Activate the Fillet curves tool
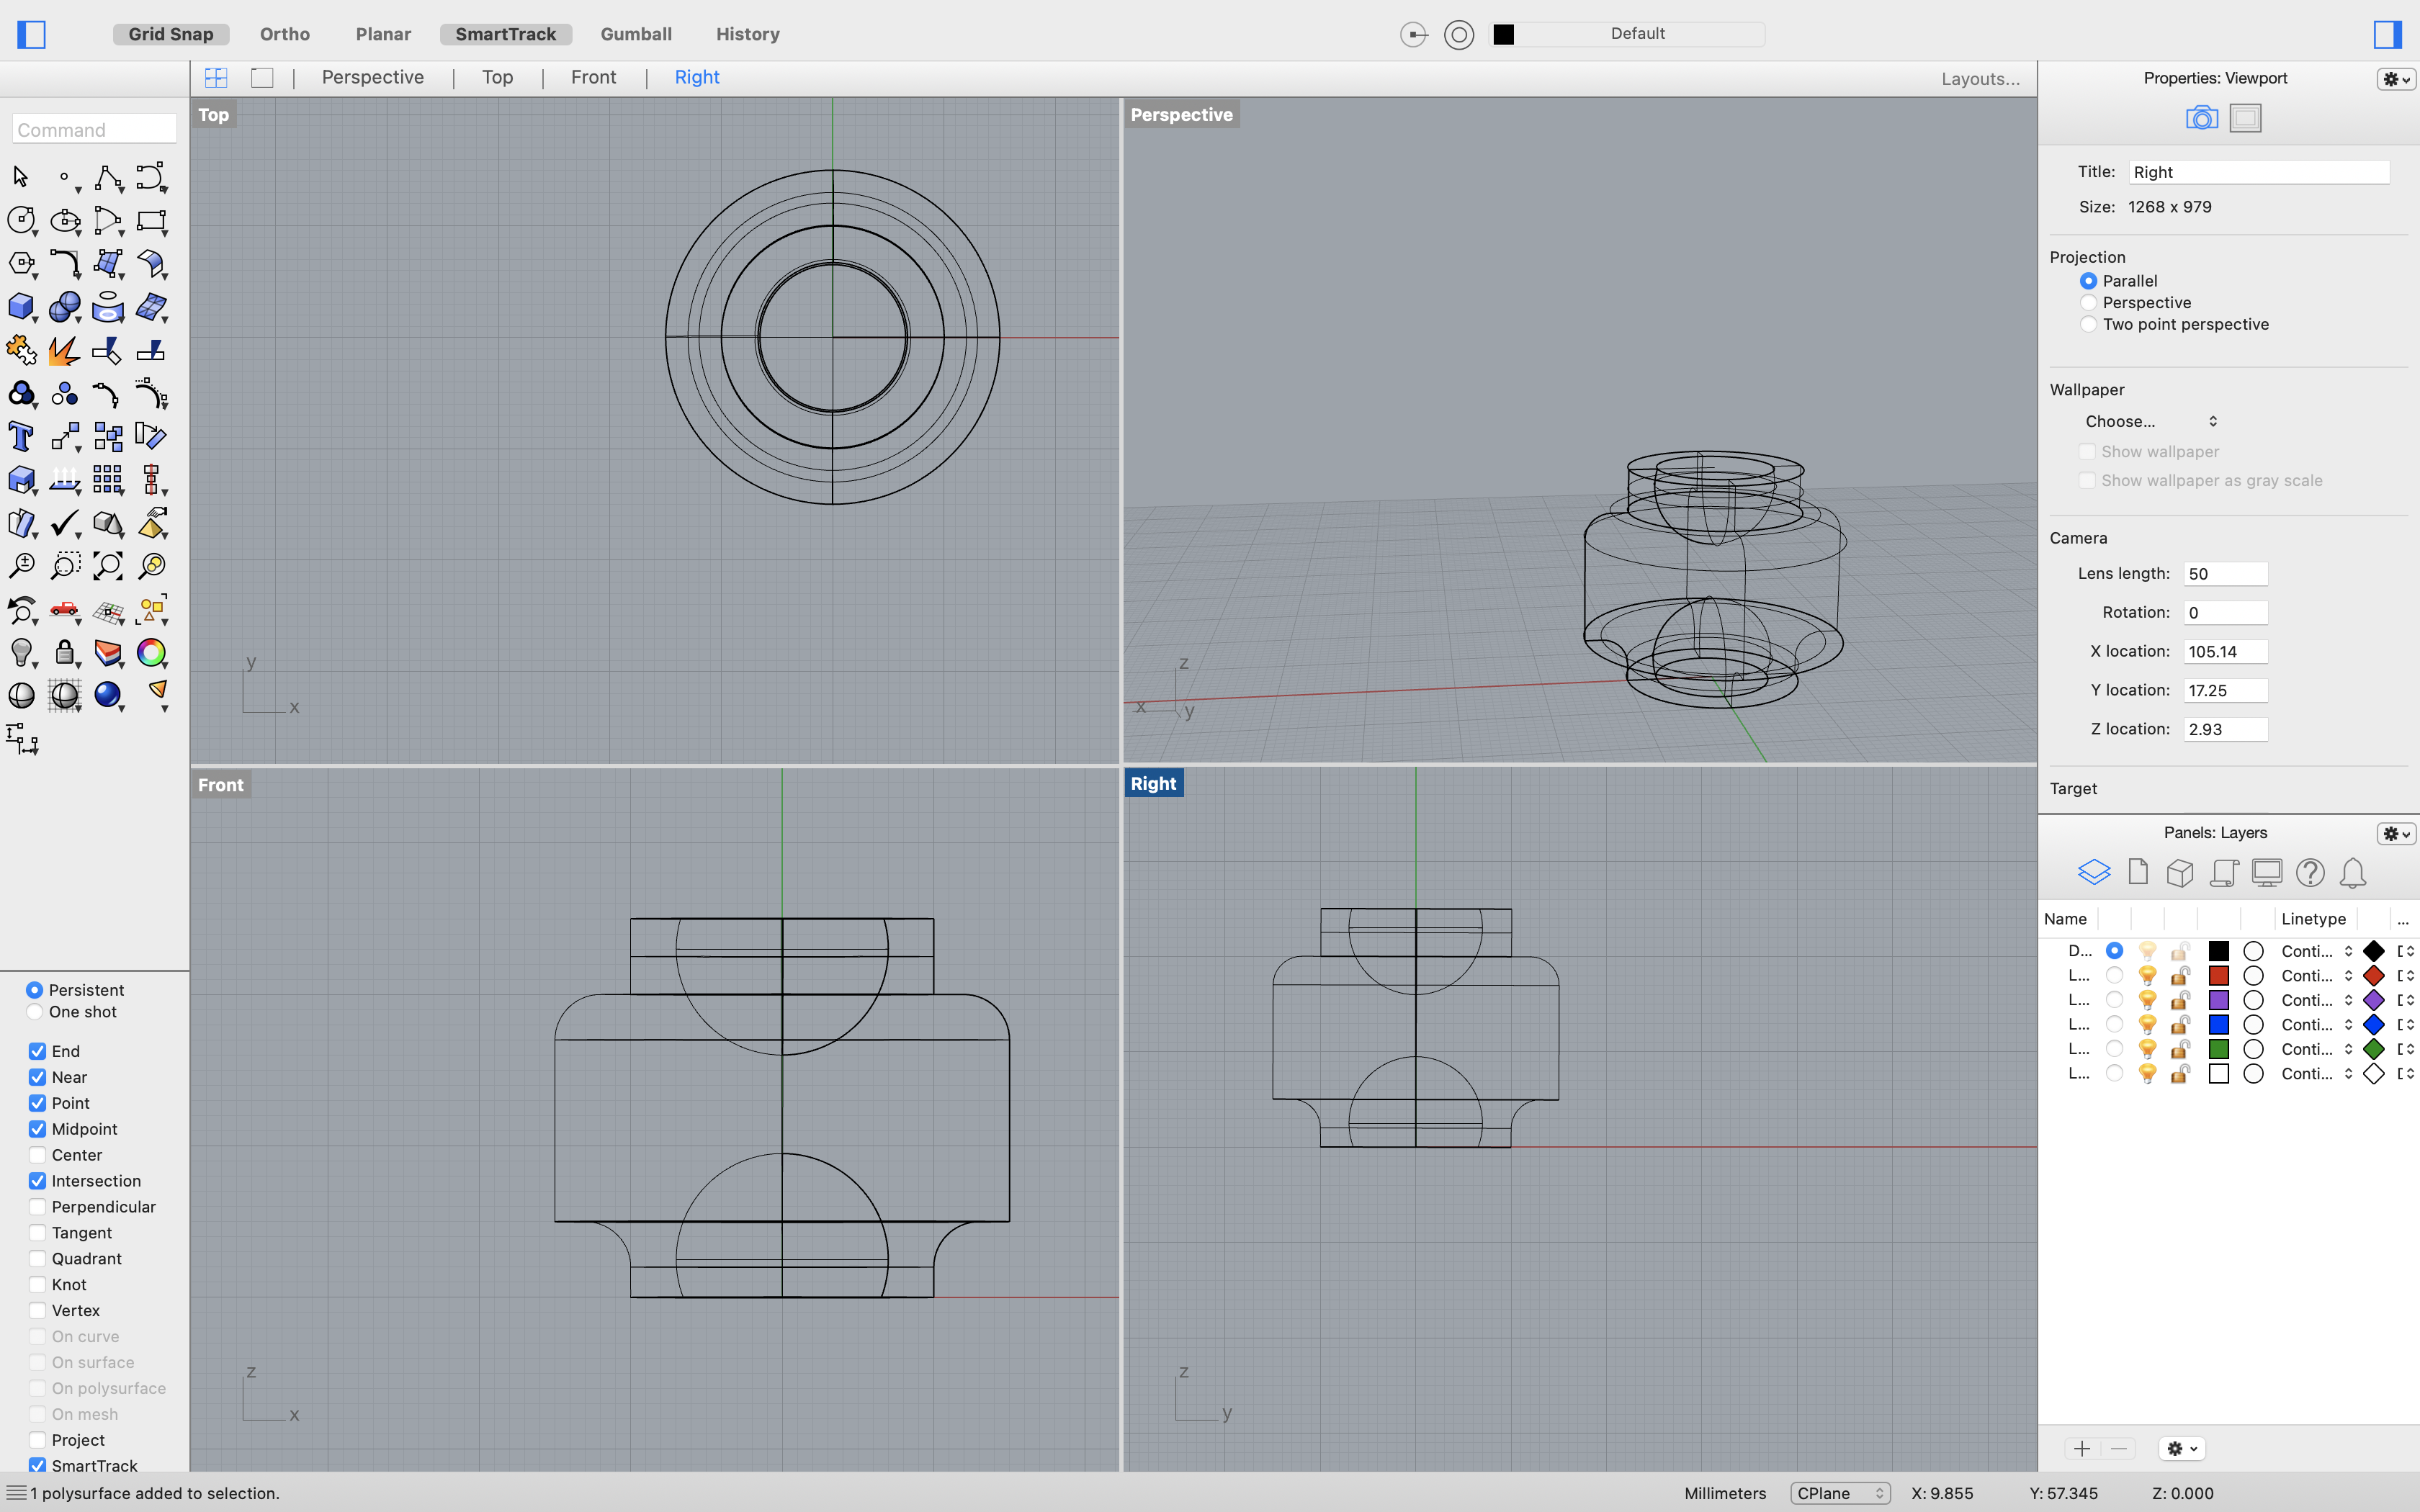 pyautogui.click(x=65, y=264)
